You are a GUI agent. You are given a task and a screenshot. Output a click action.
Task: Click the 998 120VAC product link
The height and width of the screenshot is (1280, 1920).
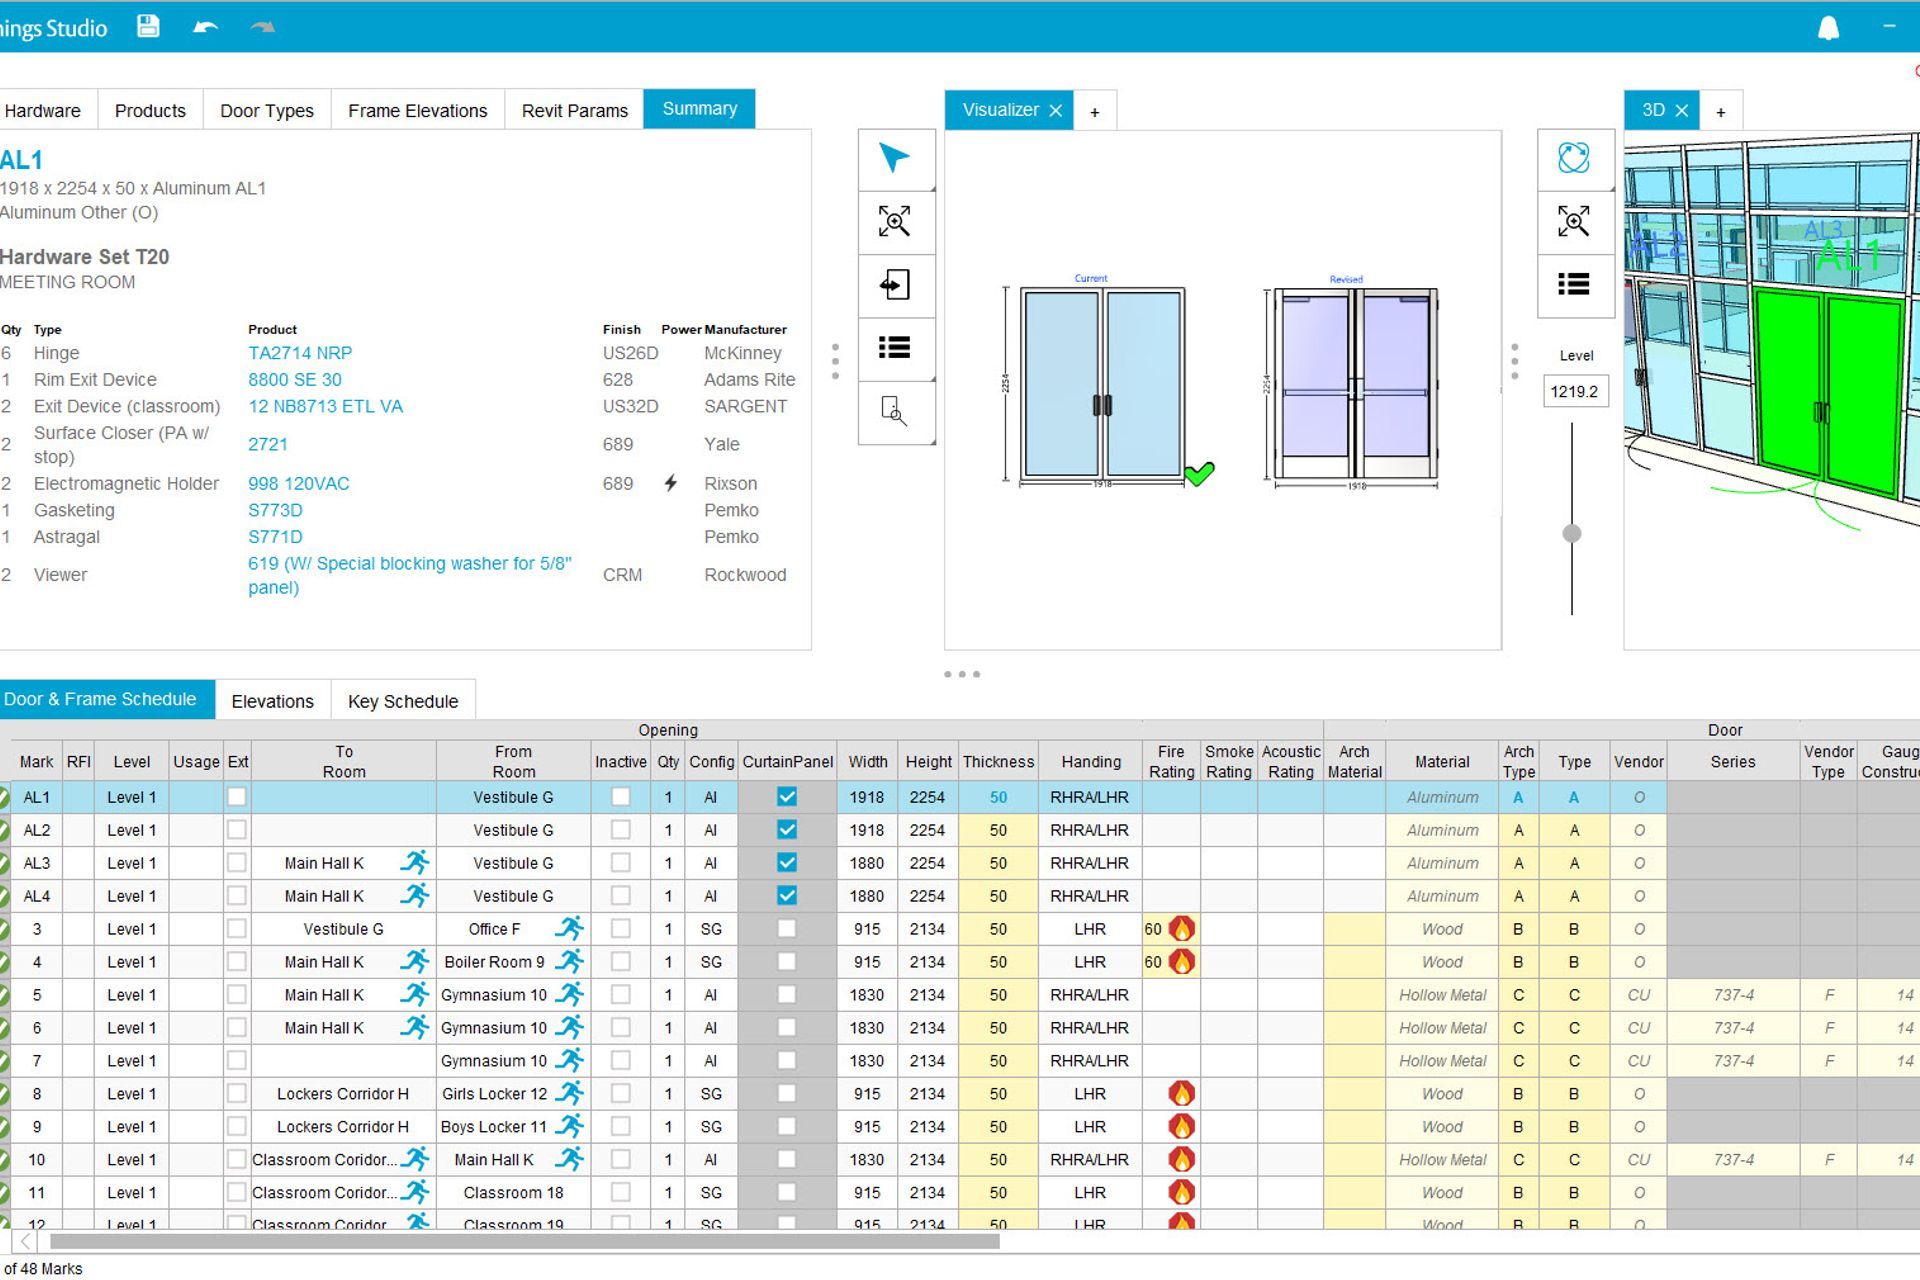pyautogui.click(x=298, y=484)
